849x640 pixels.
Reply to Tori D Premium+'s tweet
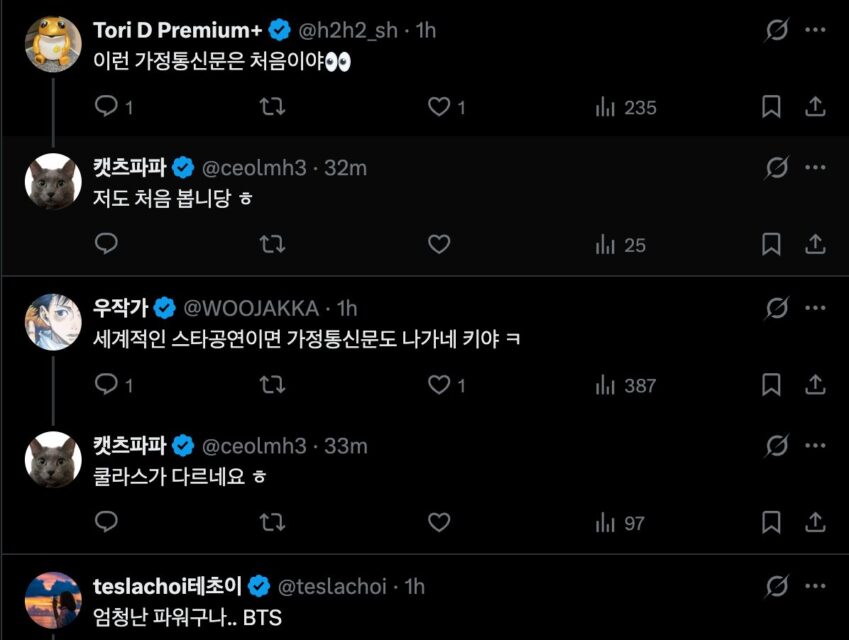pyautogui.click(x=107, y=107)
